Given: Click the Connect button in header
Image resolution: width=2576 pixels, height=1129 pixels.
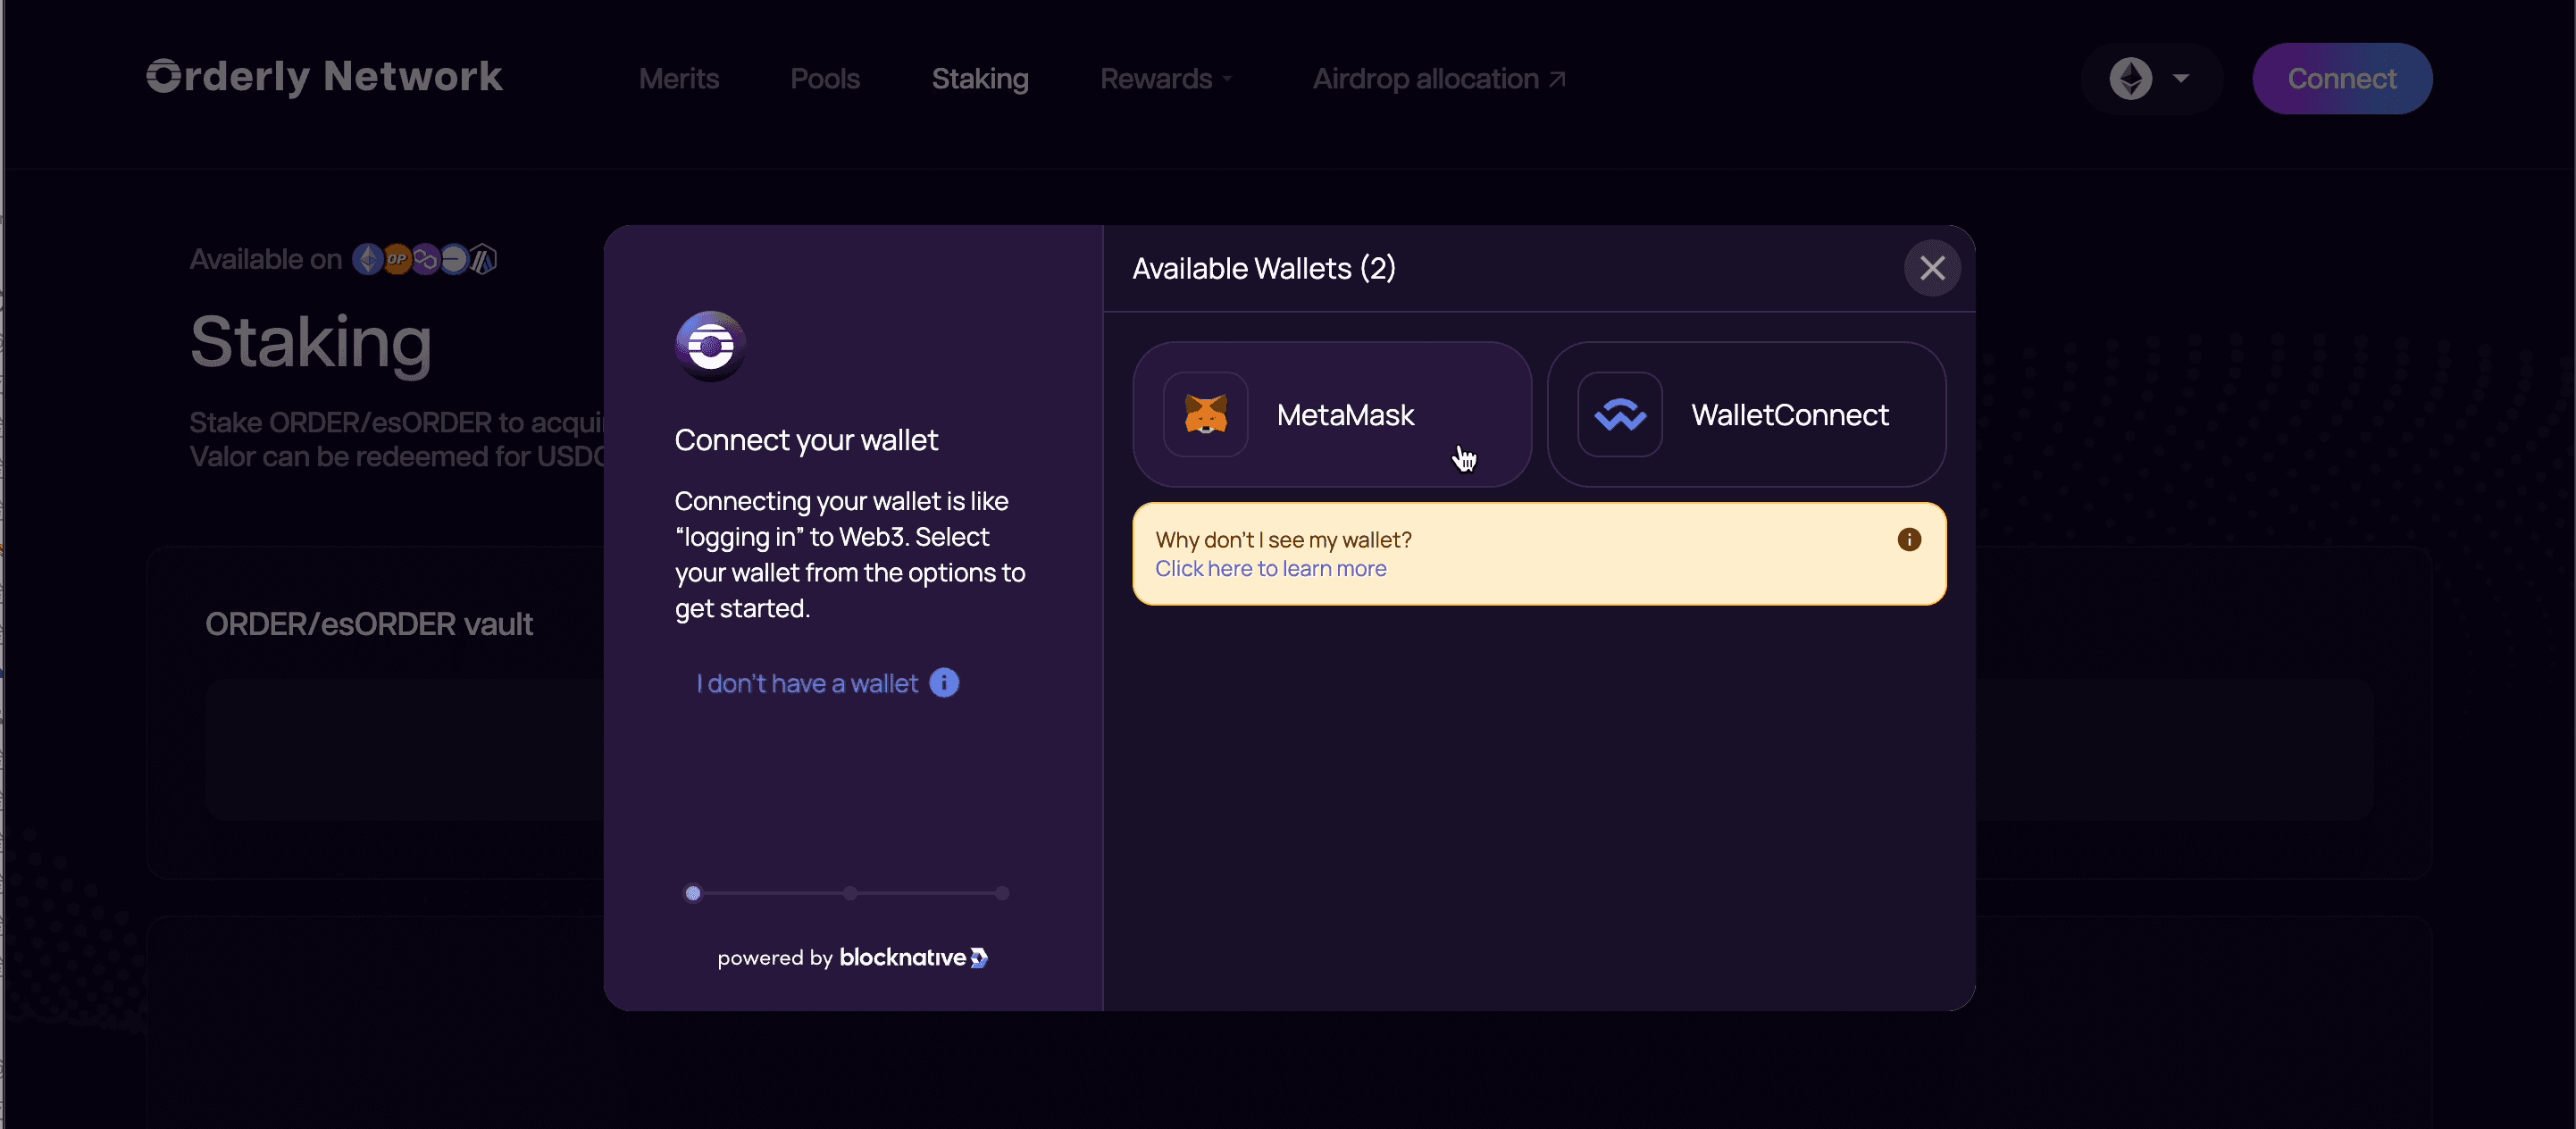Looking at the screenshot, I should point(2342,79).
